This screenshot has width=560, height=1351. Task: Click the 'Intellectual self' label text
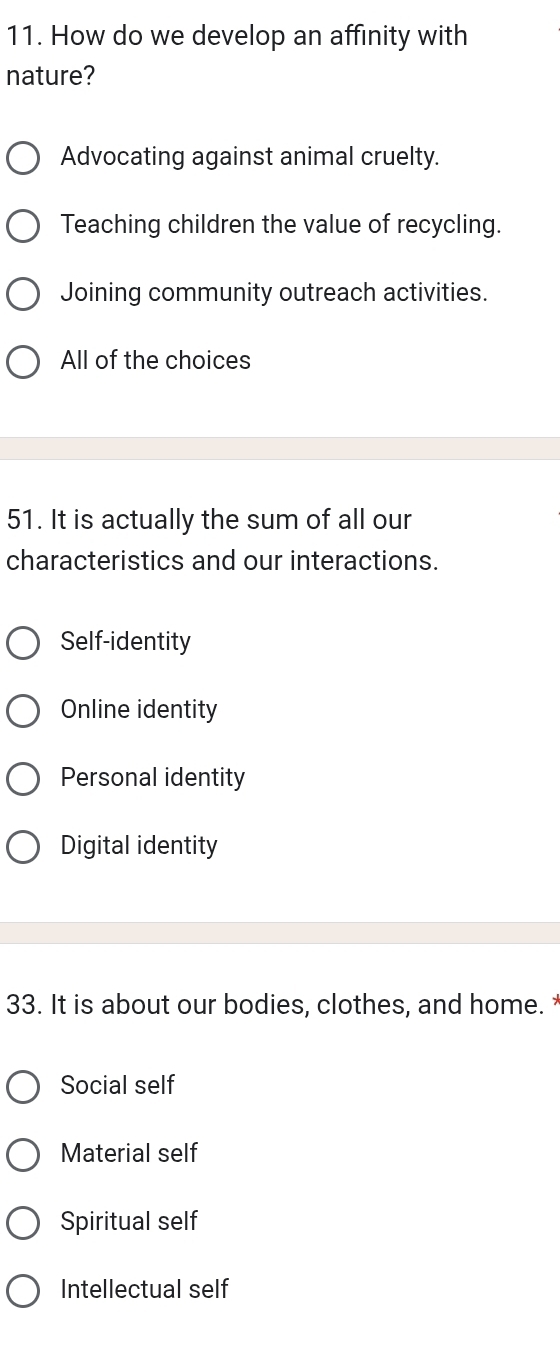click(145, 1290)
